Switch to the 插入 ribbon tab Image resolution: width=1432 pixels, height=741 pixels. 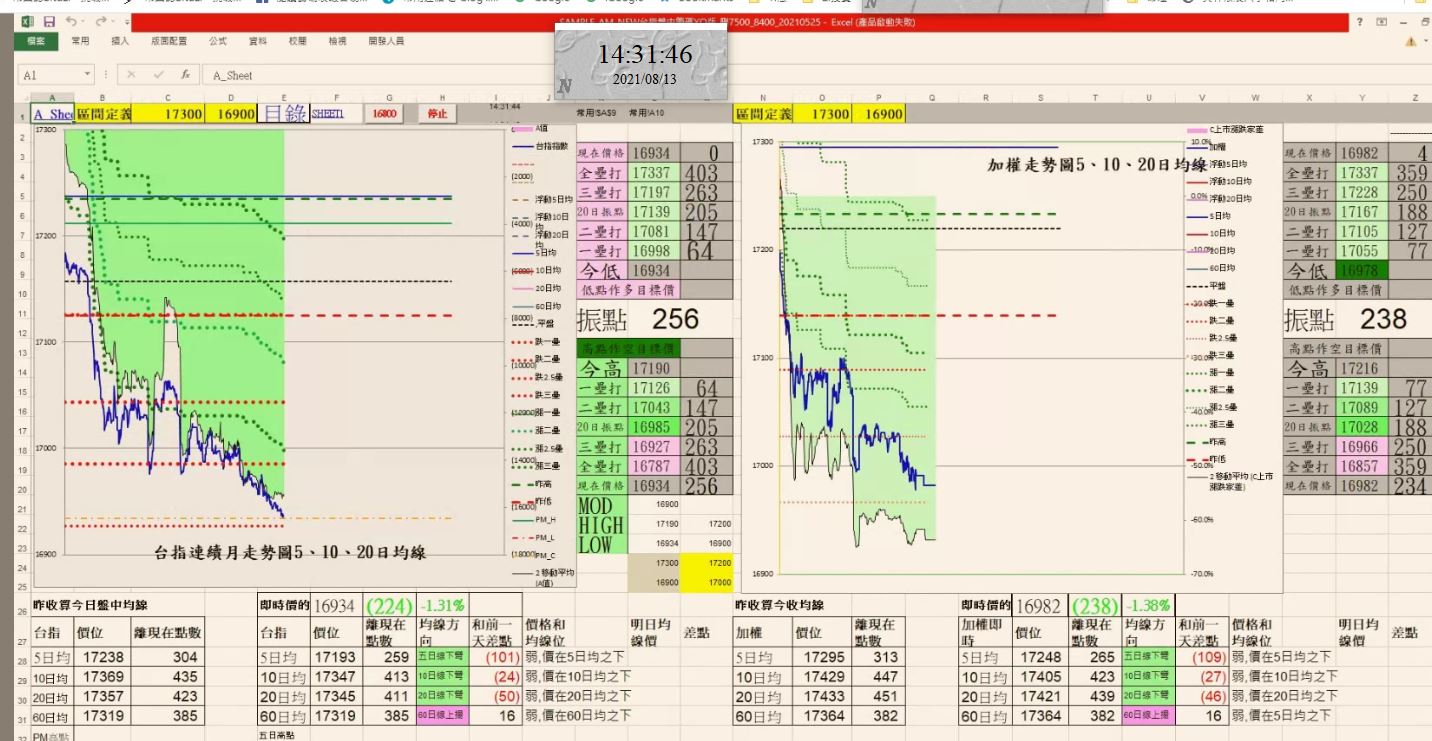point(120,41)
